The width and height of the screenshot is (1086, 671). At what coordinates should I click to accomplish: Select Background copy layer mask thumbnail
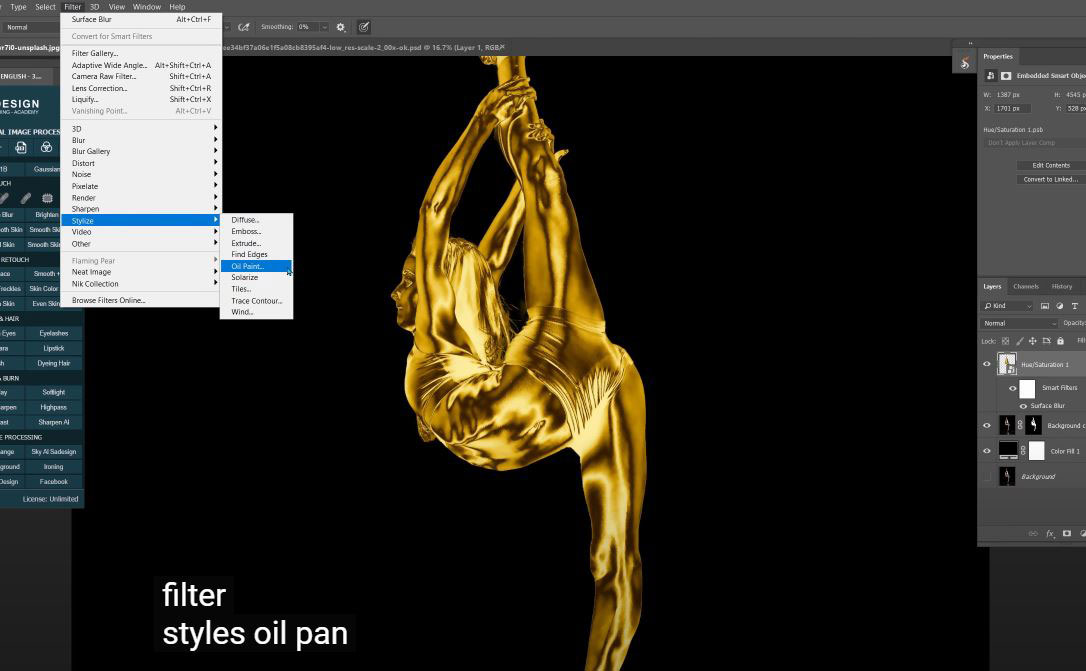(x=1033, y=425)
